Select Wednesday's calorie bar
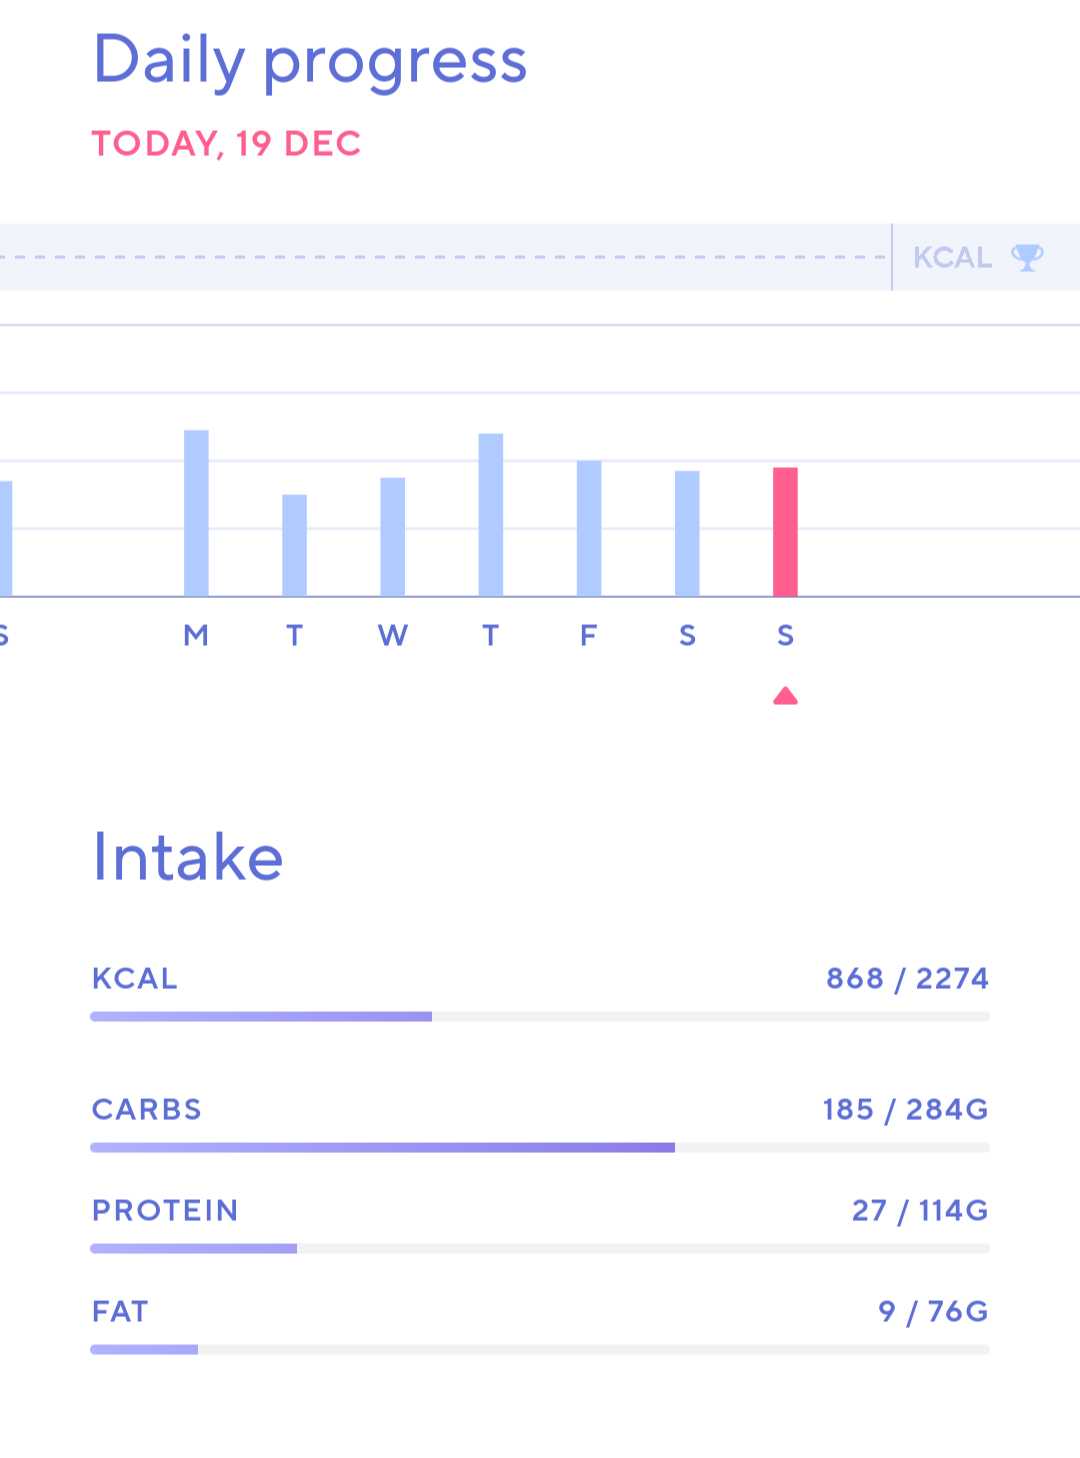The height and width of the screenshot is (1458, 1080). point(393,537)
